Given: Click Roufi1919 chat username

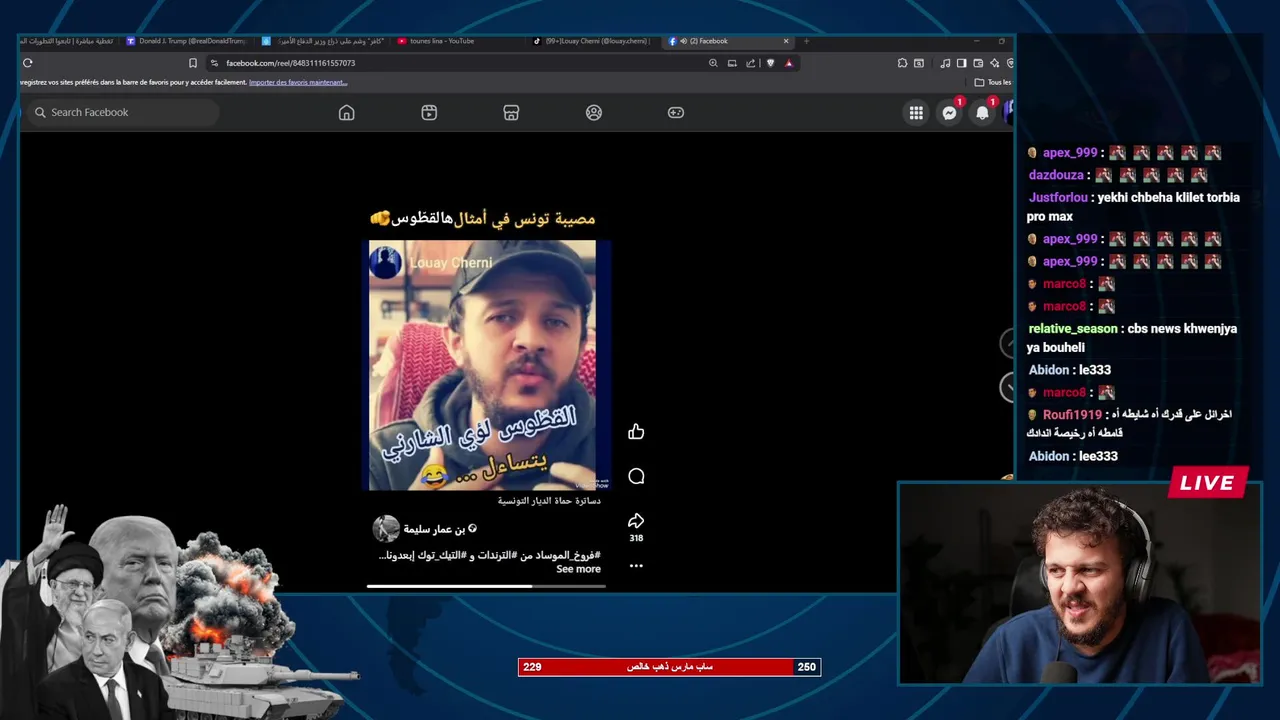Looking at the screenshot, I should click(1071, 414).
